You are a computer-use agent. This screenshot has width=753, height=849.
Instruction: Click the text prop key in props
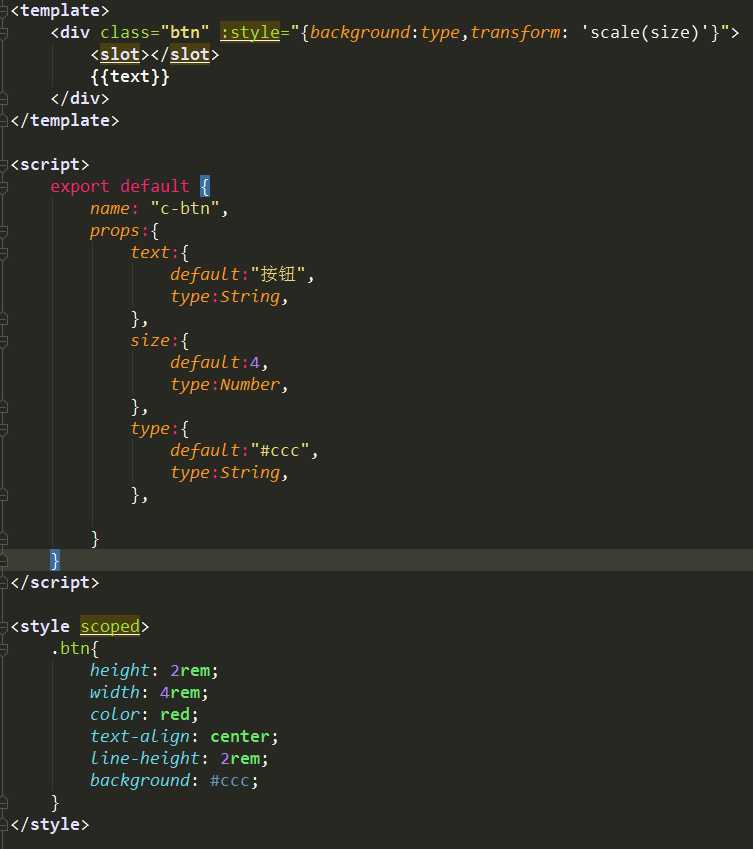tap(150, 253)
